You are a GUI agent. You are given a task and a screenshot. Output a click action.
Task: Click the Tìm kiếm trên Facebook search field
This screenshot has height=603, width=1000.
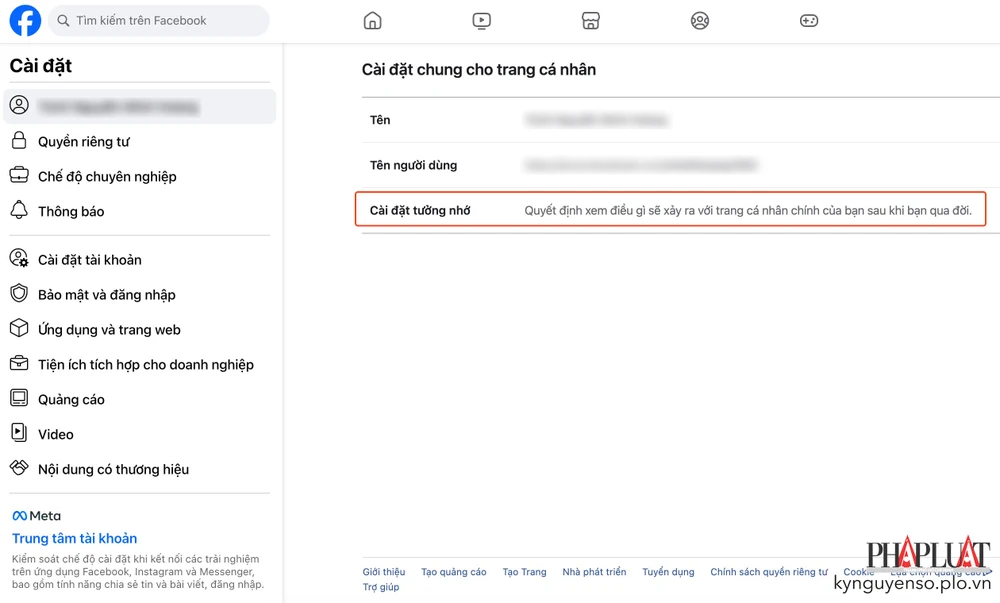tap(158, 20)
